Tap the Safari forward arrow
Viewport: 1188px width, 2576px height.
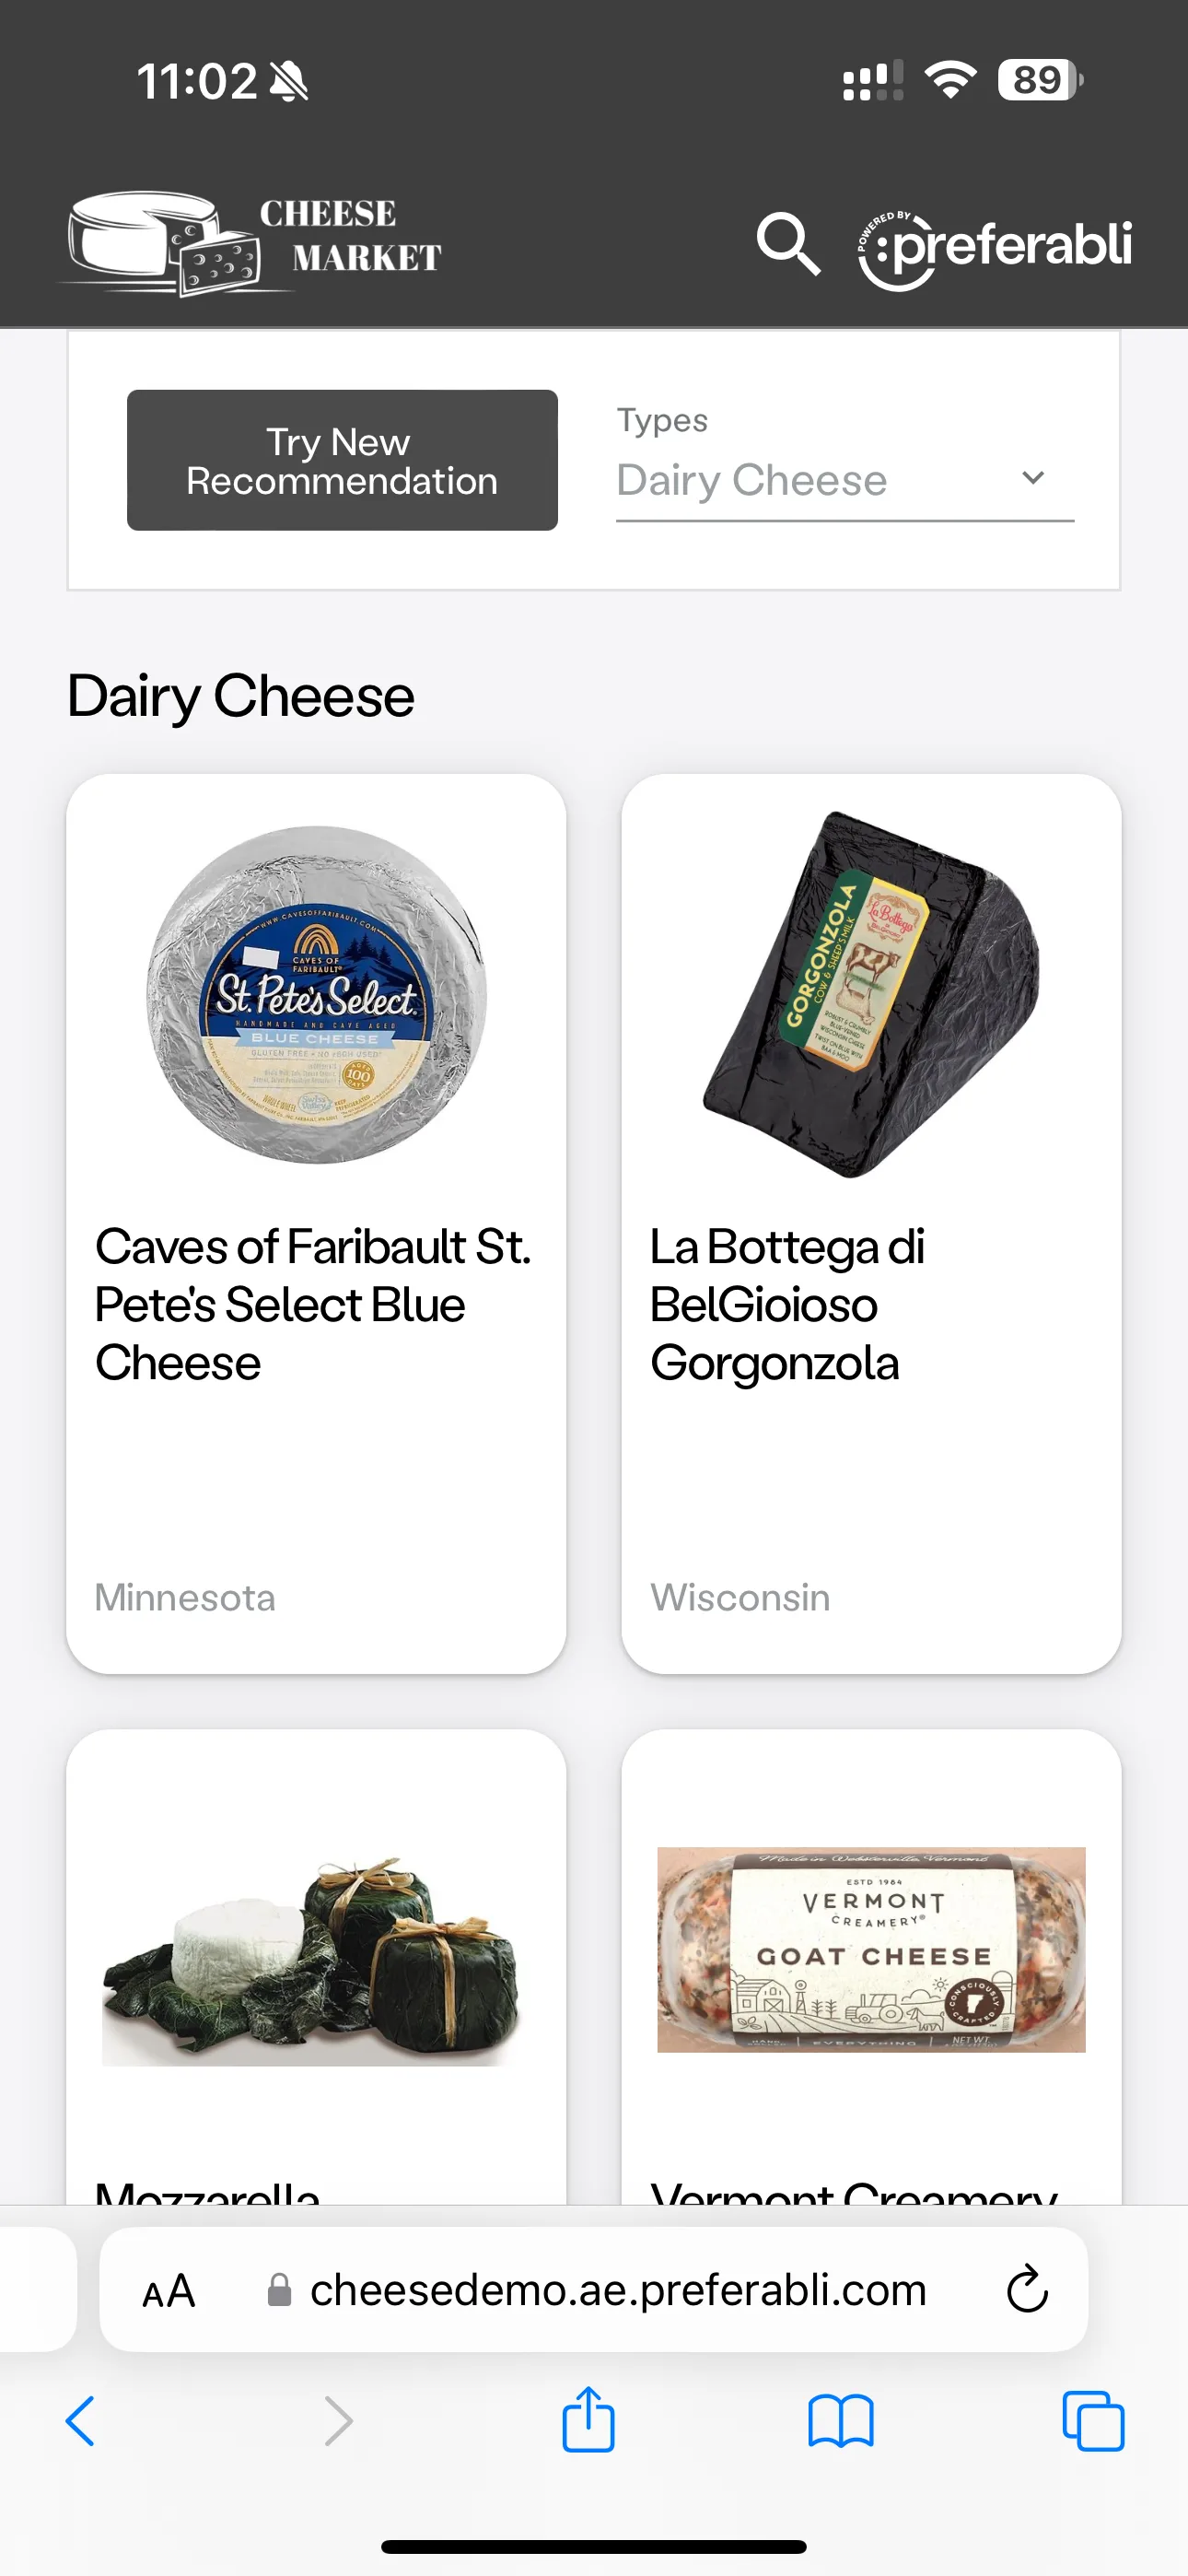point(339,2420)
